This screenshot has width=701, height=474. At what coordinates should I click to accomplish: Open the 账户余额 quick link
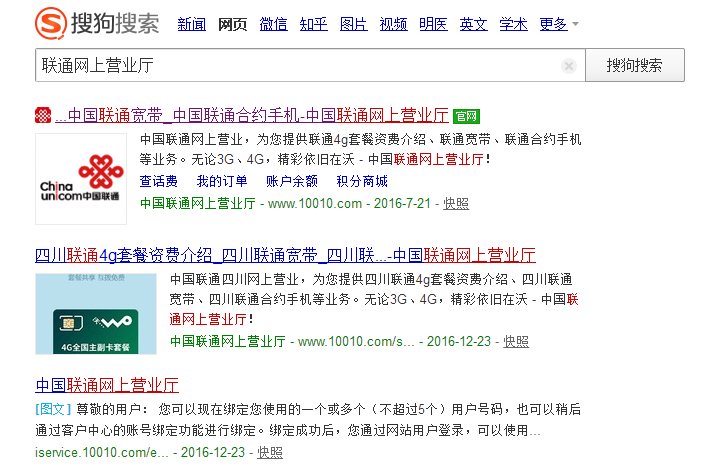click(291, 181)
